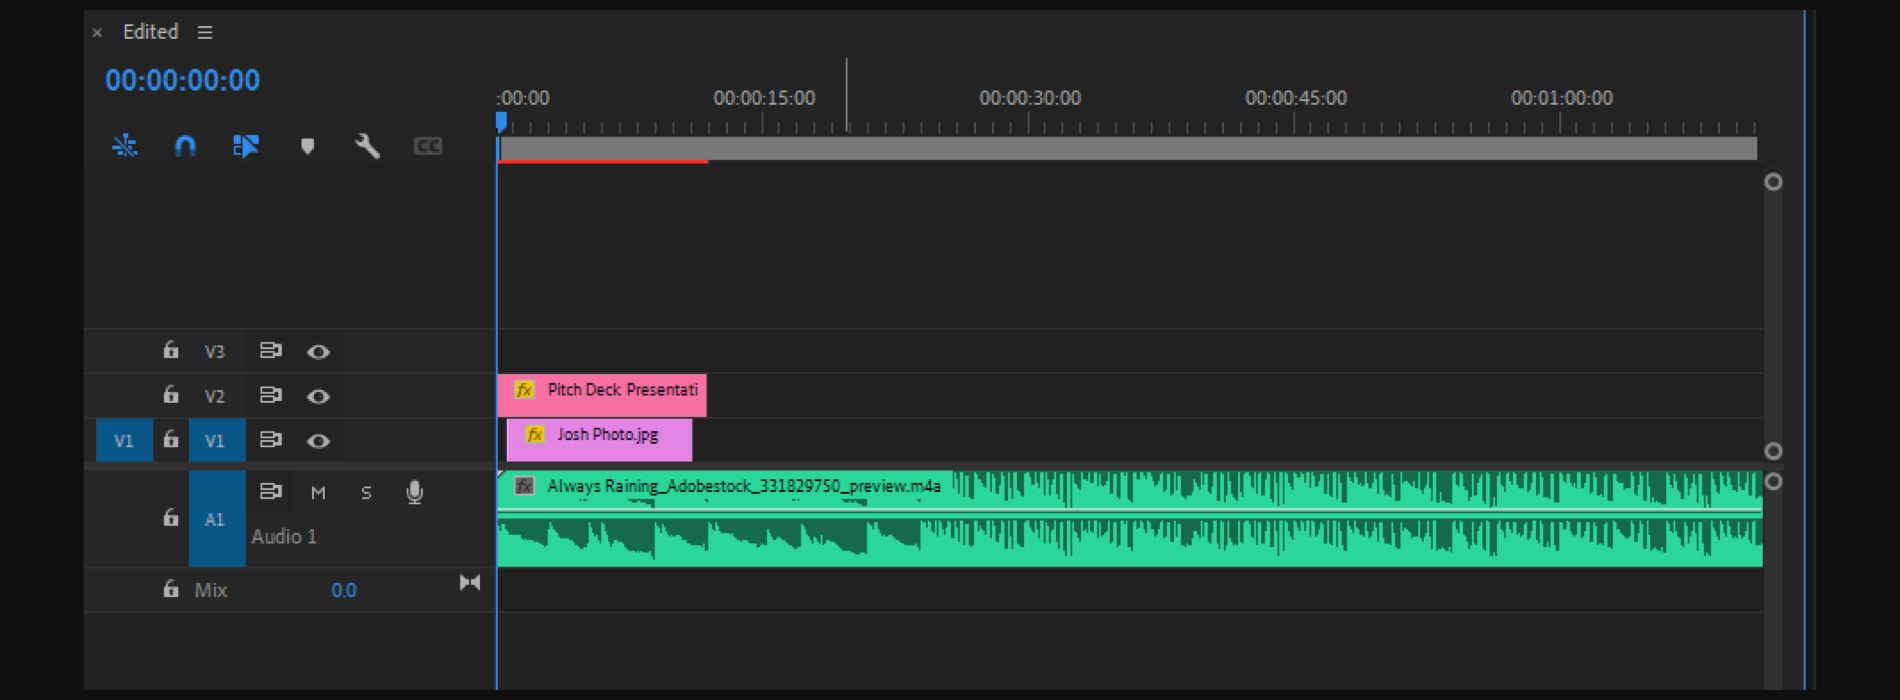Enable Snap in Timeline magnet icon
This screenshot has width=1900, height=700.
(x=185, y=146)
